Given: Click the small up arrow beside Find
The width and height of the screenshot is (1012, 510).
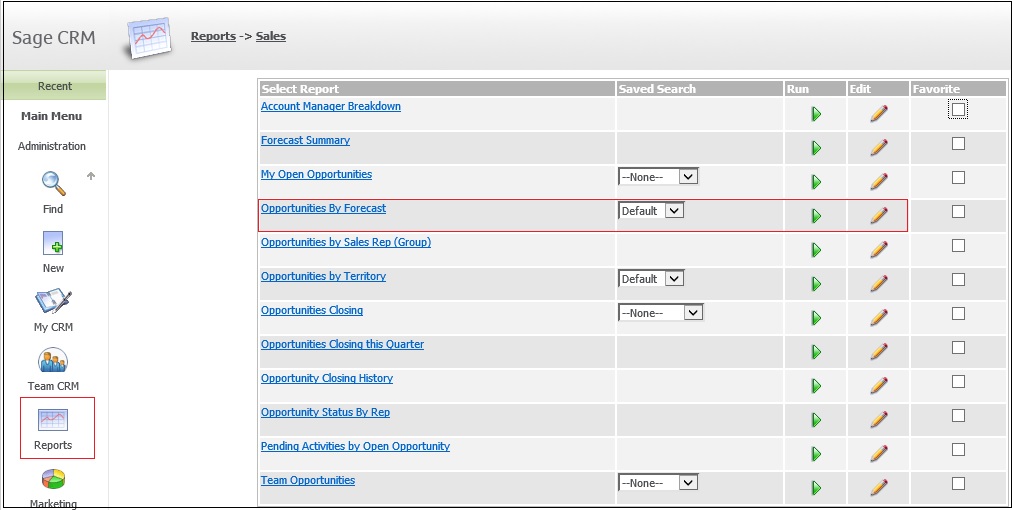Looking at the screenshot, I should [91, 176].
